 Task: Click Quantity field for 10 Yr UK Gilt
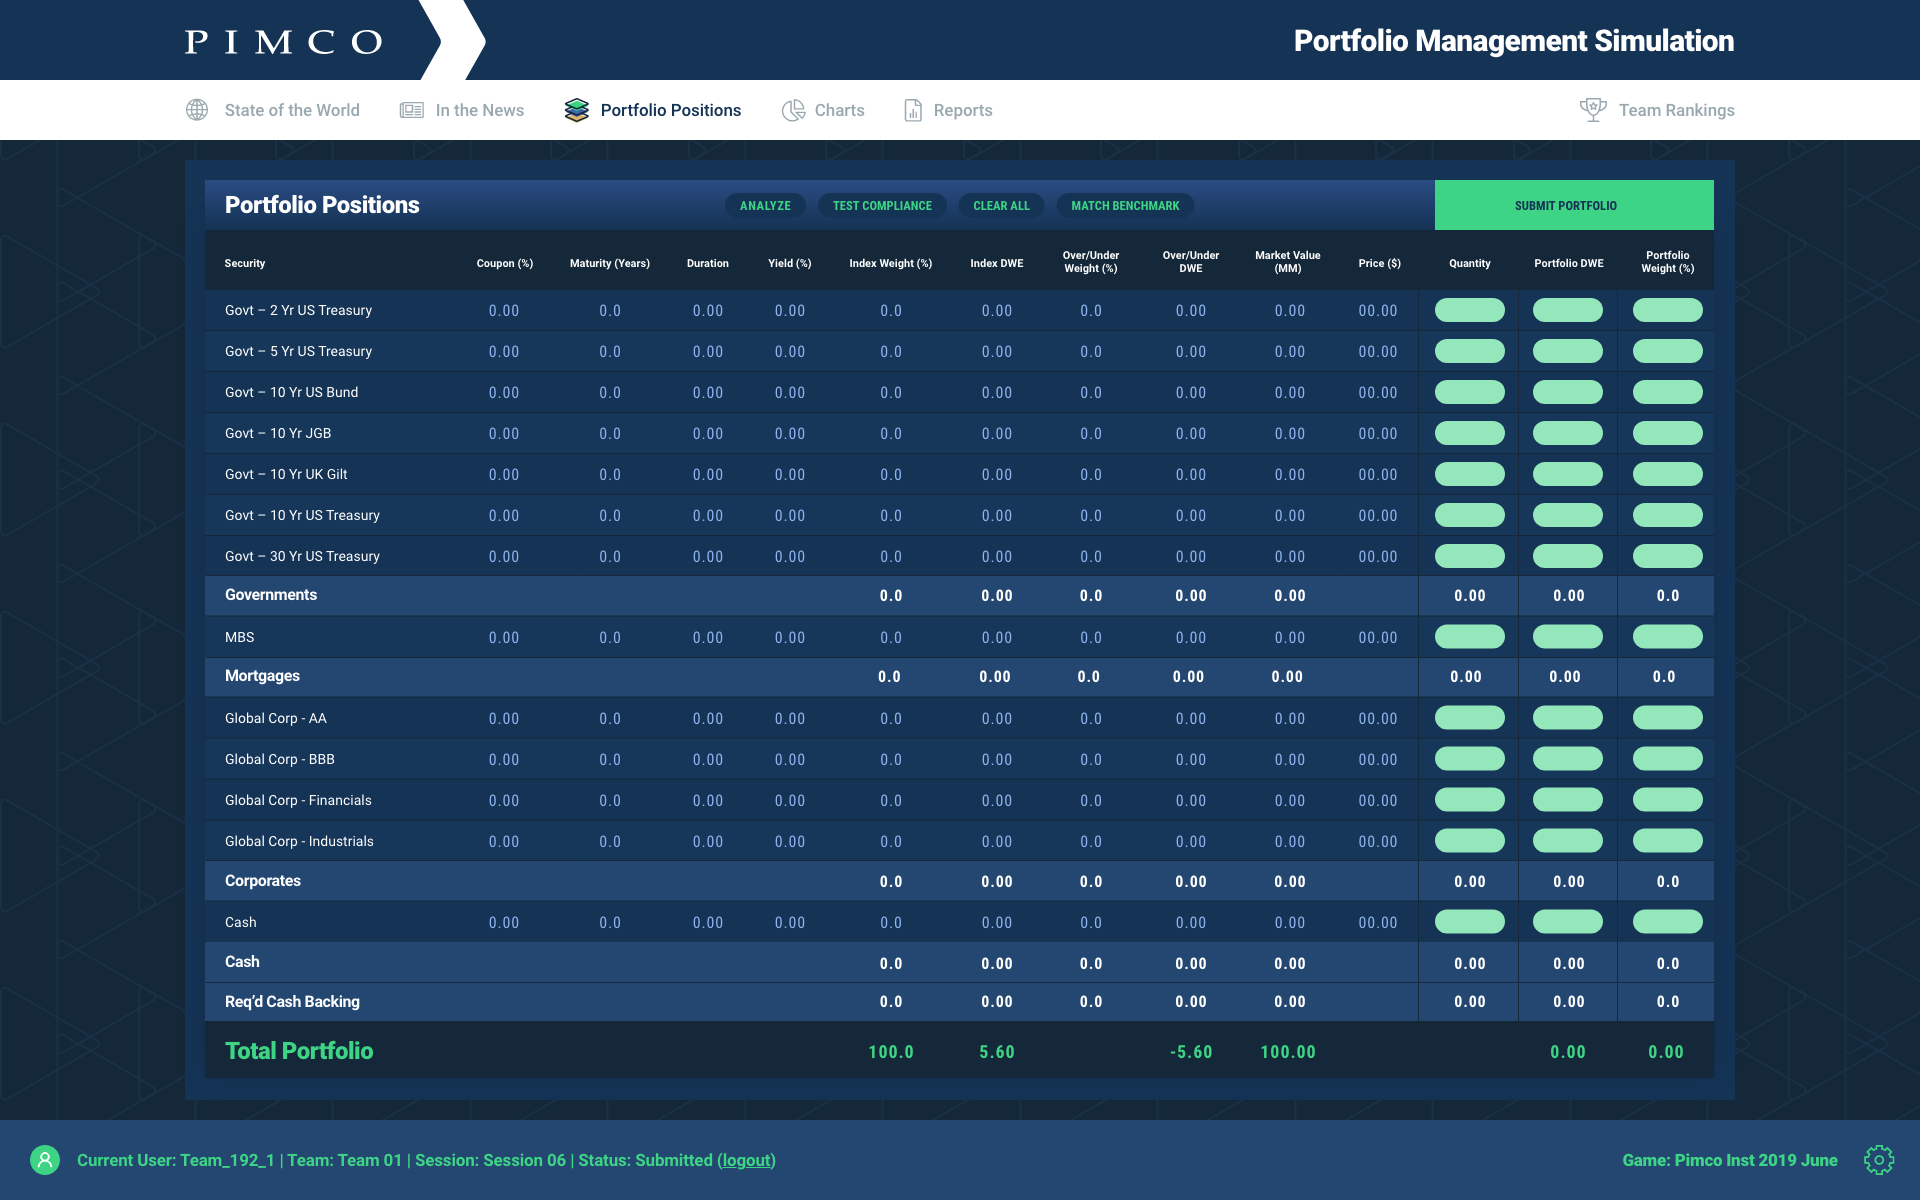point(1470,474)
